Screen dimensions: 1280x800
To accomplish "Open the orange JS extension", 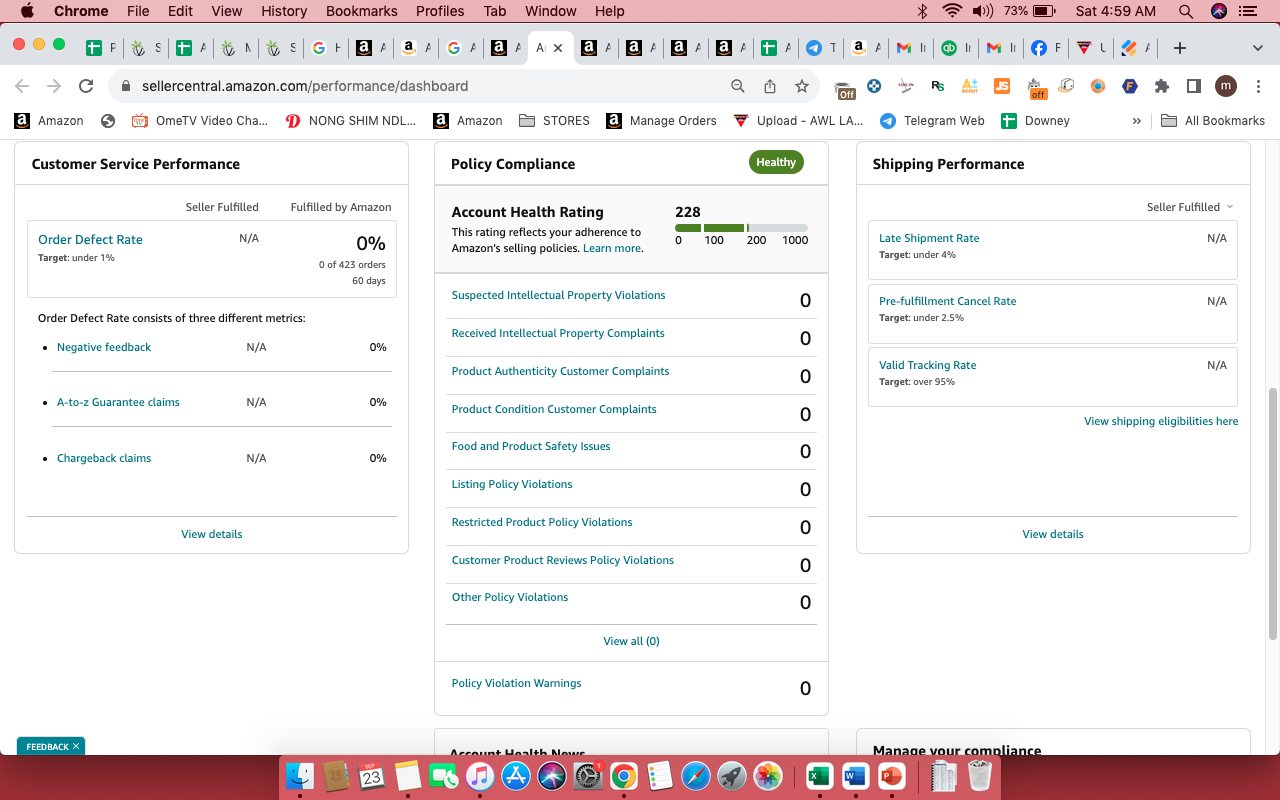I will point(1001,86).
